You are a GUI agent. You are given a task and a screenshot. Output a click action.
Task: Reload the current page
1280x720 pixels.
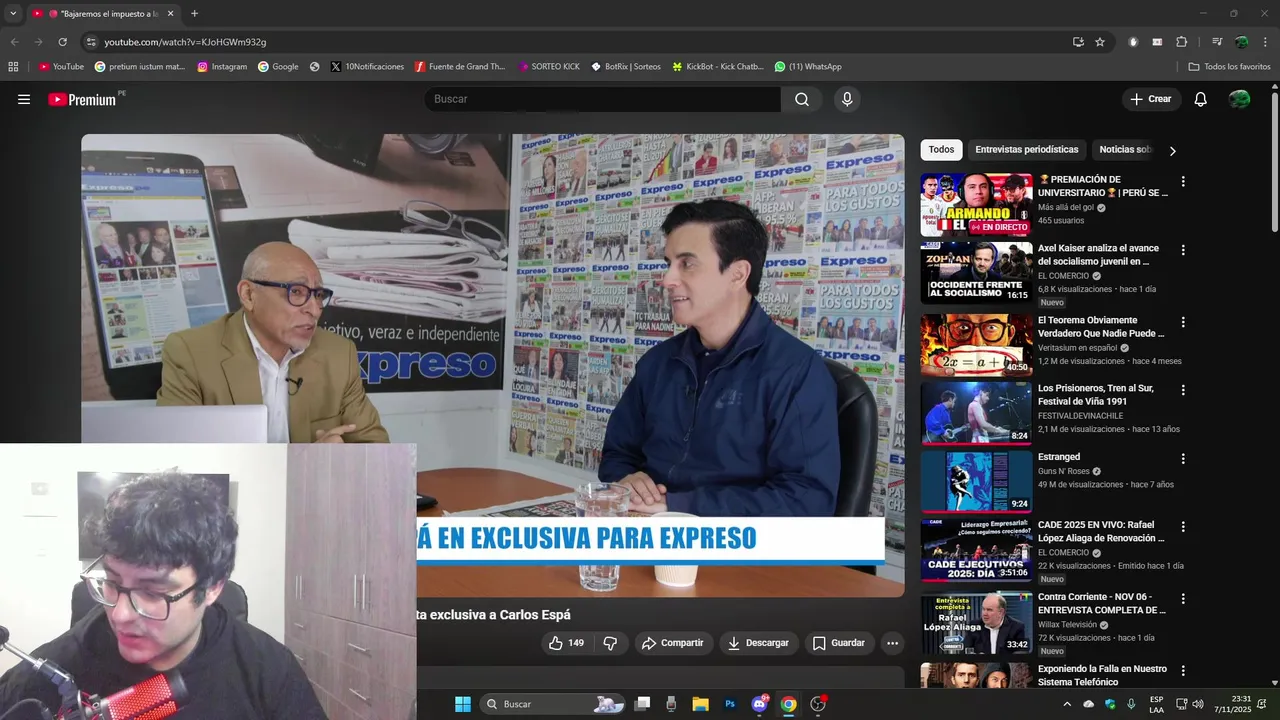(x=62, y=42)
